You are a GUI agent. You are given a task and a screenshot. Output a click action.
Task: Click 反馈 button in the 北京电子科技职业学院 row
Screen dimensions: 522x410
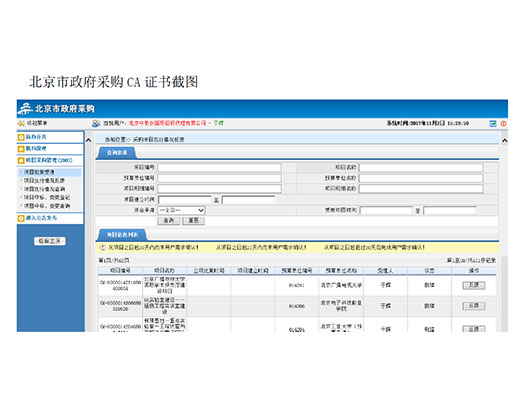474,306
